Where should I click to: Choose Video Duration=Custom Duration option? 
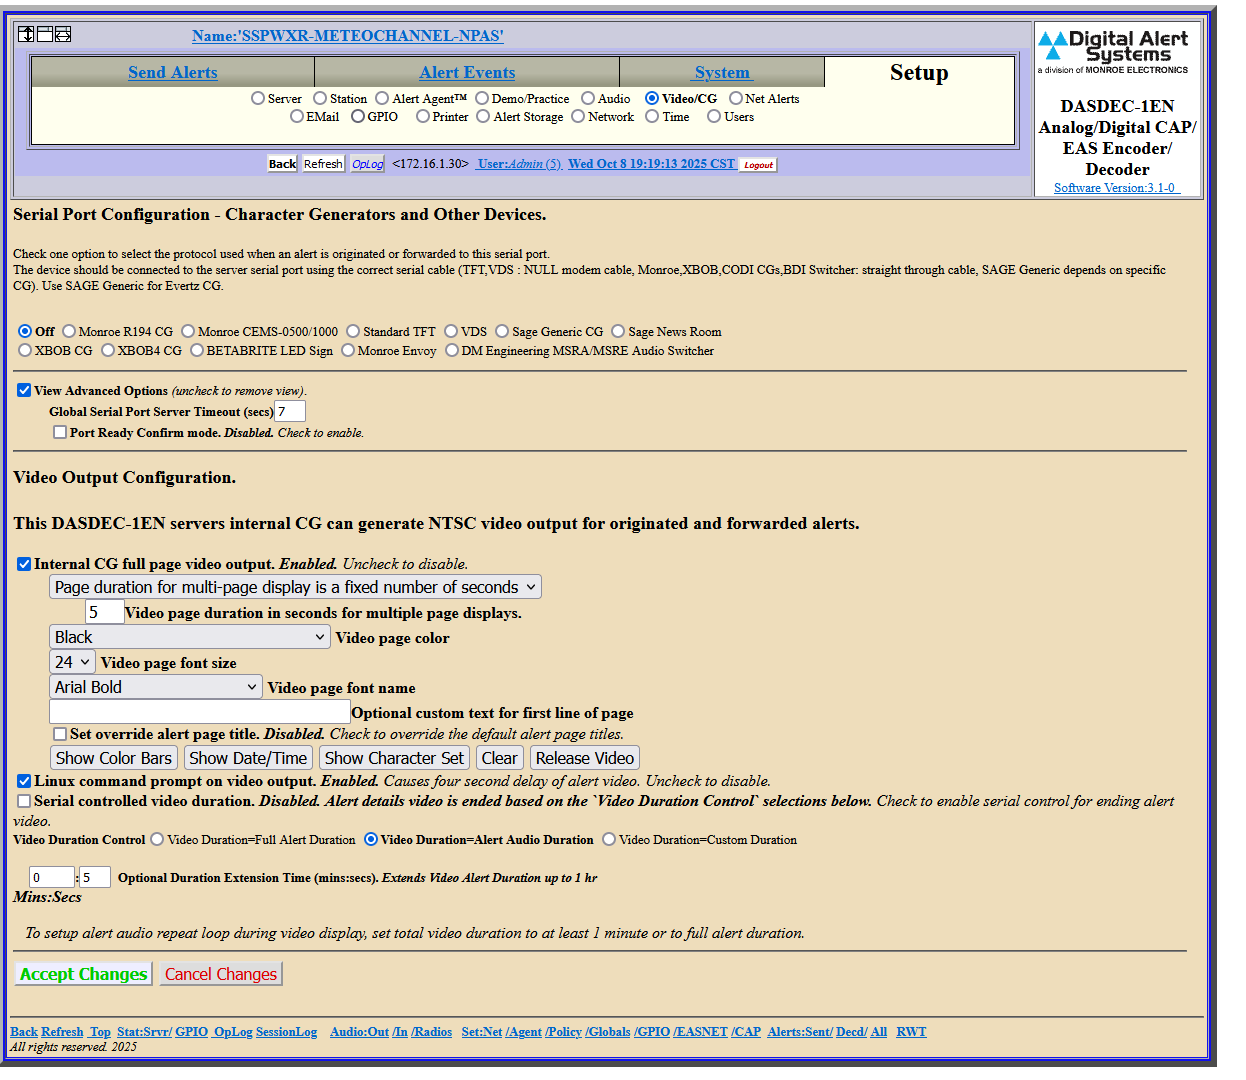coord(609,840)
